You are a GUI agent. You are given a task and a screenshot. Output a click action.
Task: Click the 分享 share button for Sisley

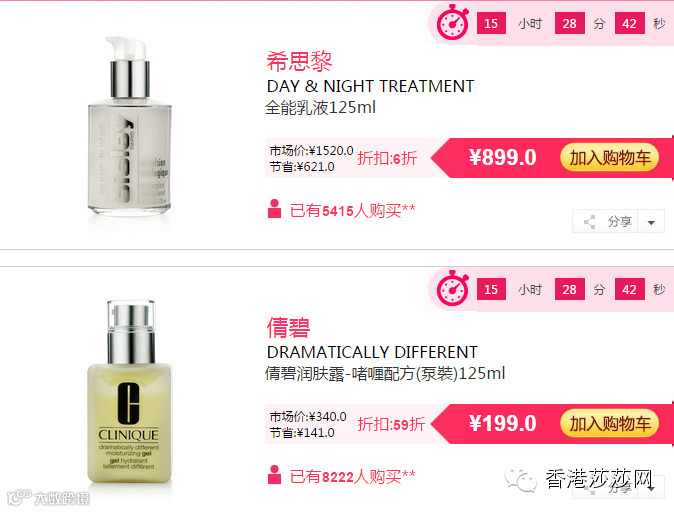[x=606, y=222]
